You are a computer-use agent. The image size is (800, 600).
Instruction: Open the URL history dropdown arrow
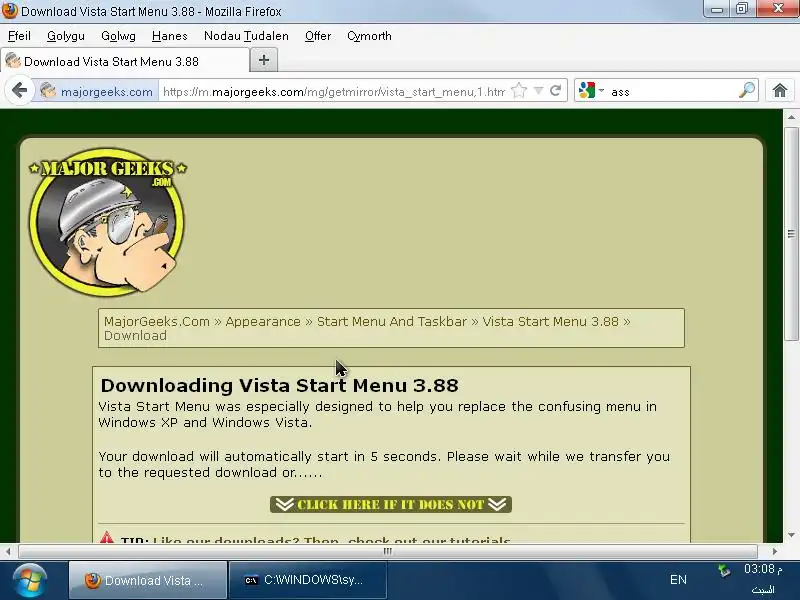538,91
